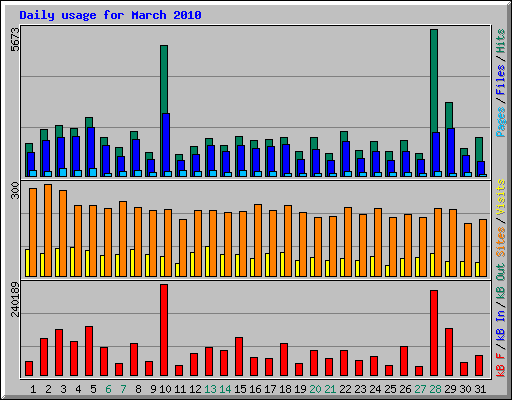Click the 300 axis value
Image resolution: width=512 pixels, height=400 pixels.
click(15, 190)
